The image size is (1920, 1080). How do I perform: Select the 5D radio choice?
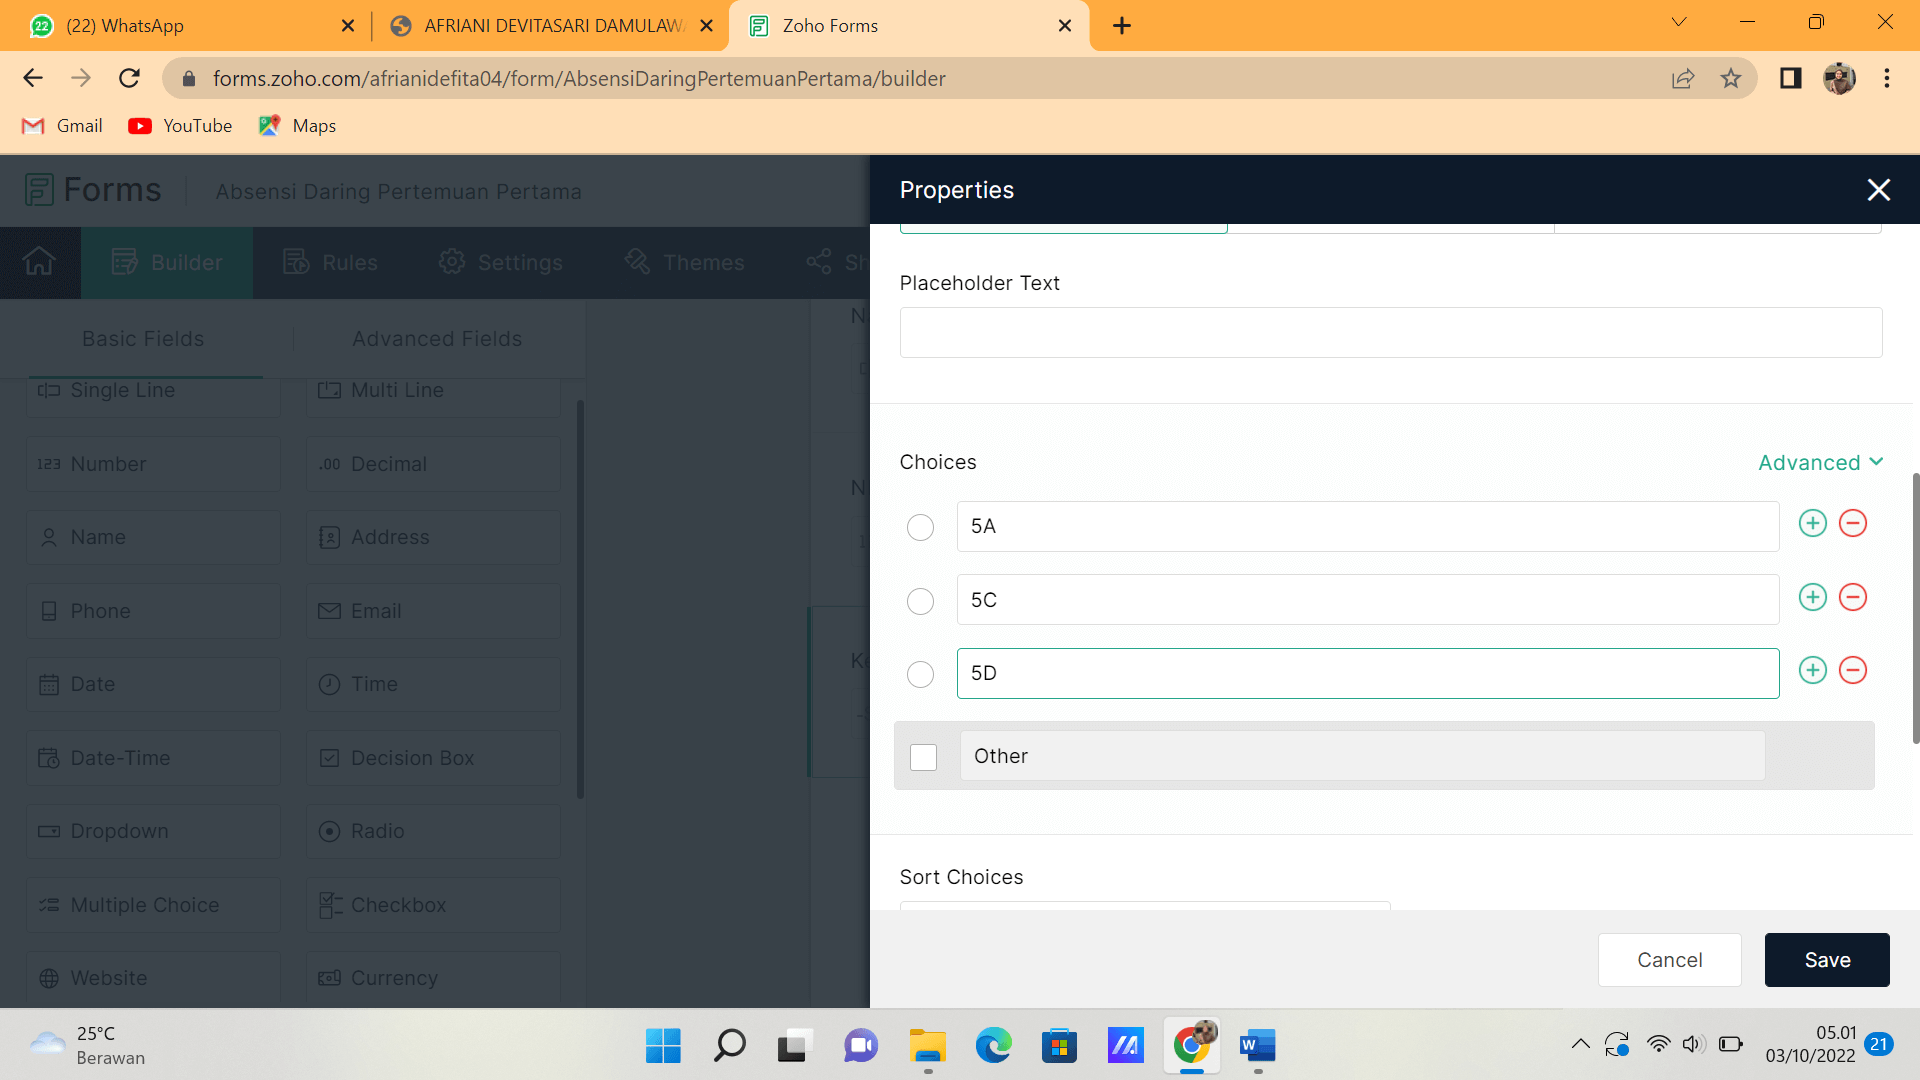pyautogui.click(x=920, y=674)
